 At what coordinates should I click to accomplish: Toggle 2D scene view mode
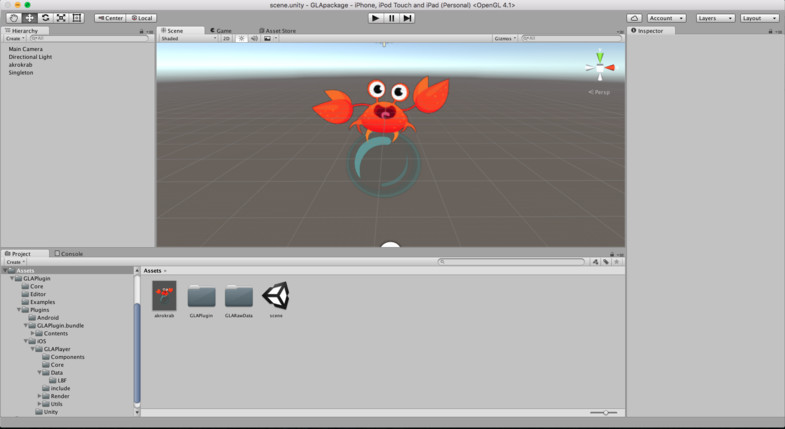pyautogui.click(x=226, y=39)
